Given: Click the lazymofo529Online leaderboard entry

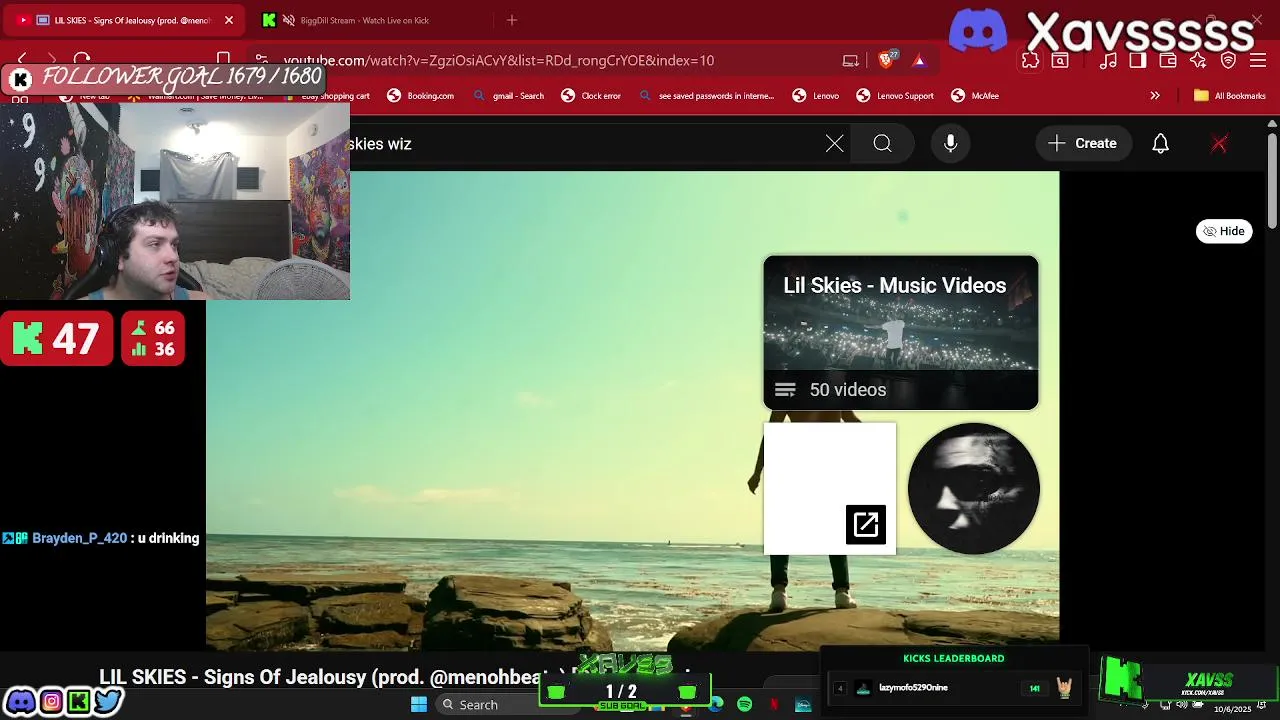Looking at the screenshot, I should [x=953, y=688].
